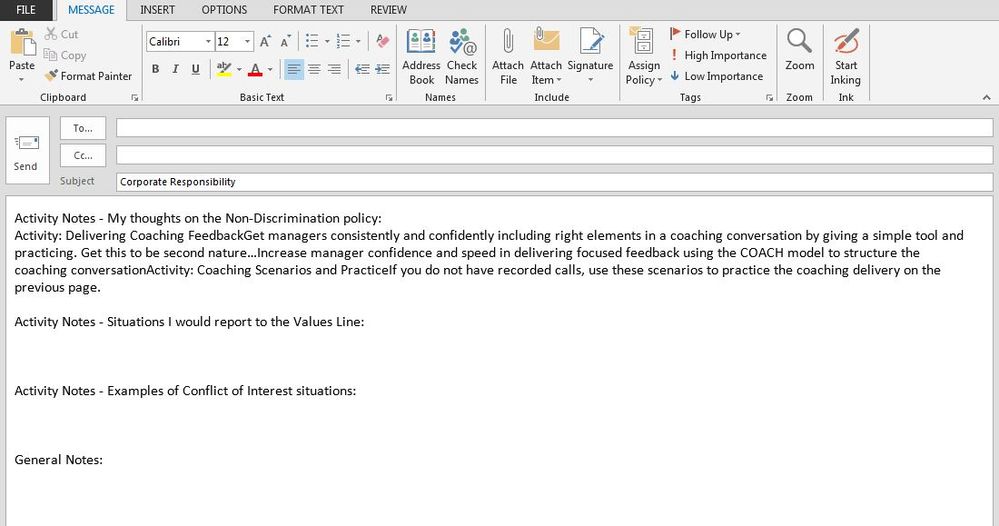
Task: Open the FILE tab
Action: tap(26, 10)
